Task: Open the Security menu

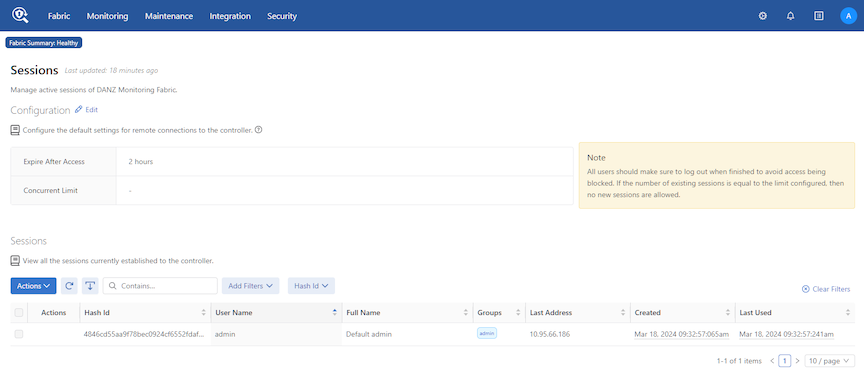Action: [x=282, y=16]
